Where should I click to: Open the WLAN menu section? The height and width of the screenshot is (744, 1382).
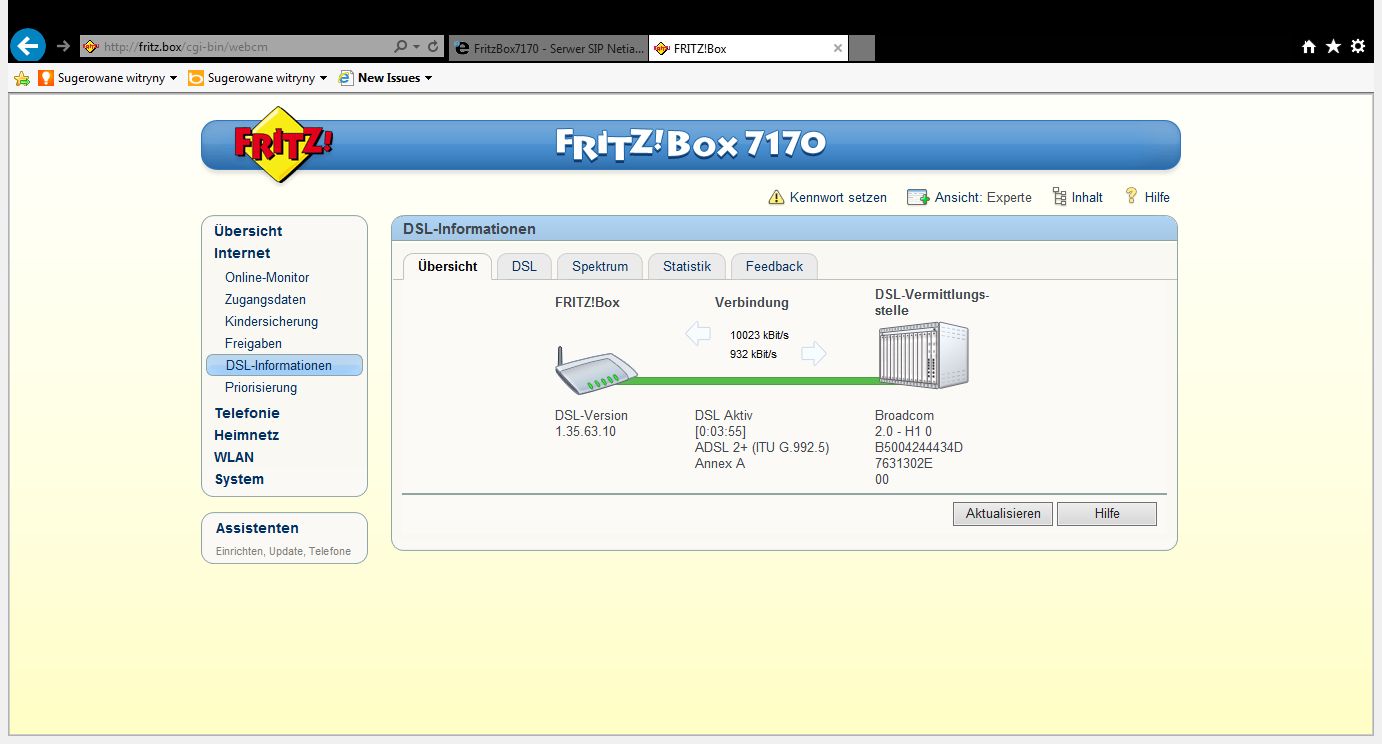pyautogui.click(x=234, y=457)
